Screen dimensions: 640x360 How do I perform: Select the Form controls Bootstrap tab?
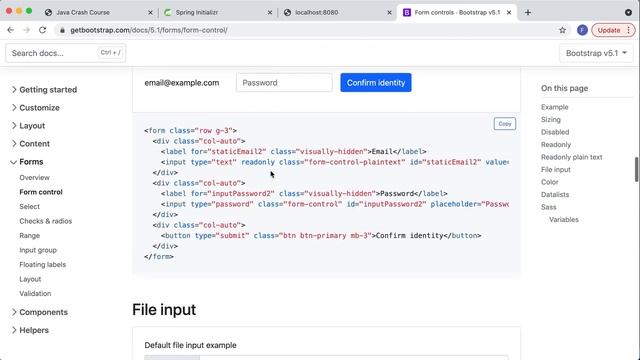457,13
